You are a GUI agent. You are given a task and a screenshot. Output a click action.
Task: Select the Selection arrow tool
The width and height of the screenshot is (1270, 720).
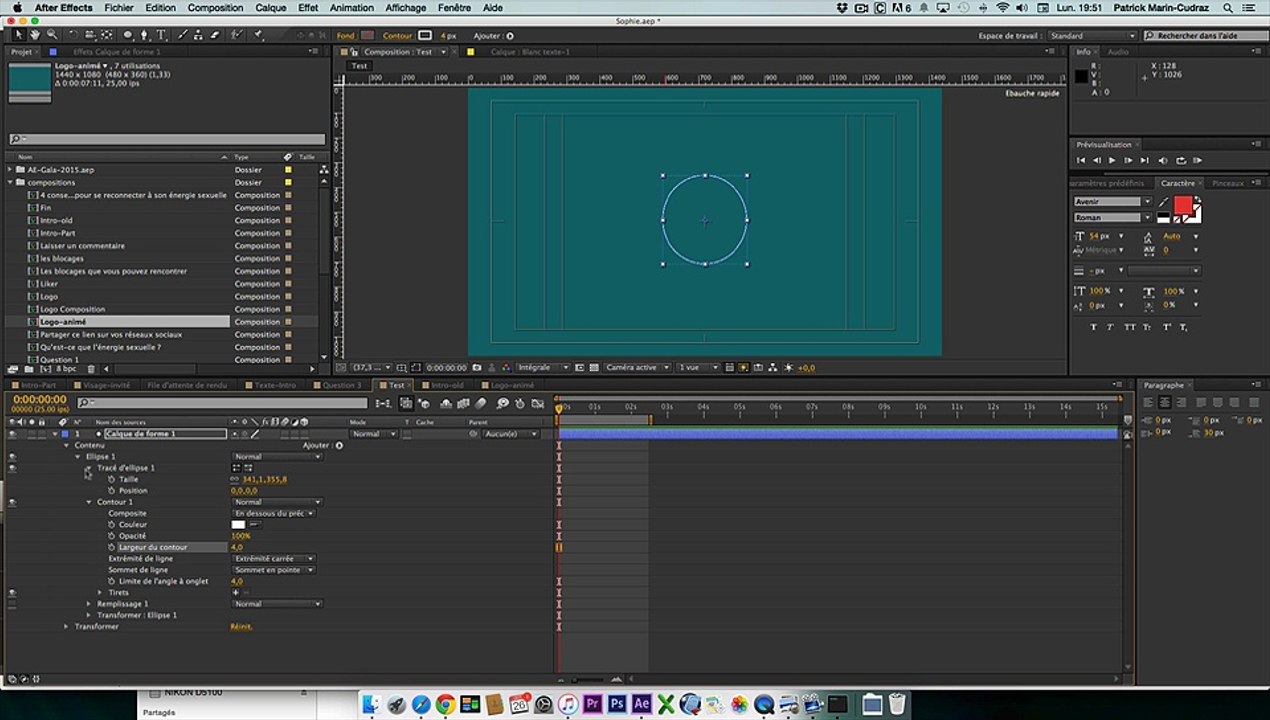(x=18, y=35)
